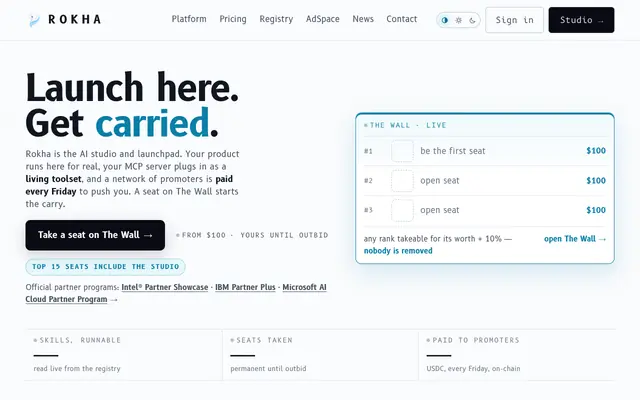Image resolution: width=640 pixels, height=400 pixels.
Task: Launch the Studio button
Action: point(581,20)
